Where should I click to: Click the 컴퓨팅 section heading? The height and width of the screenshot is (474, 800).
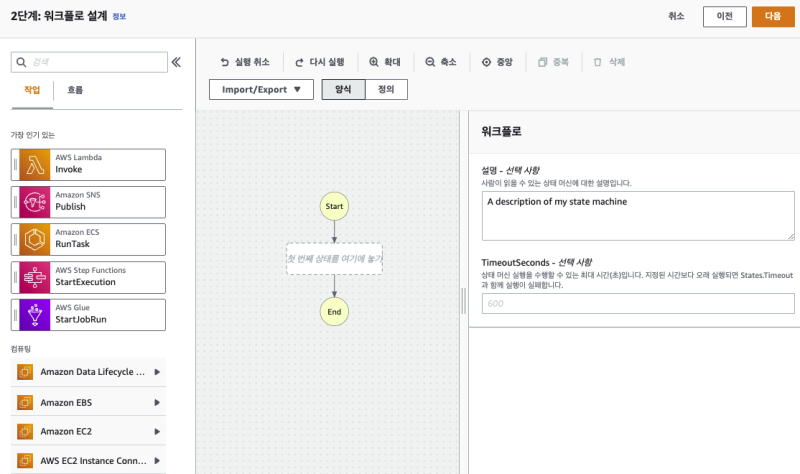click(21, 349)
